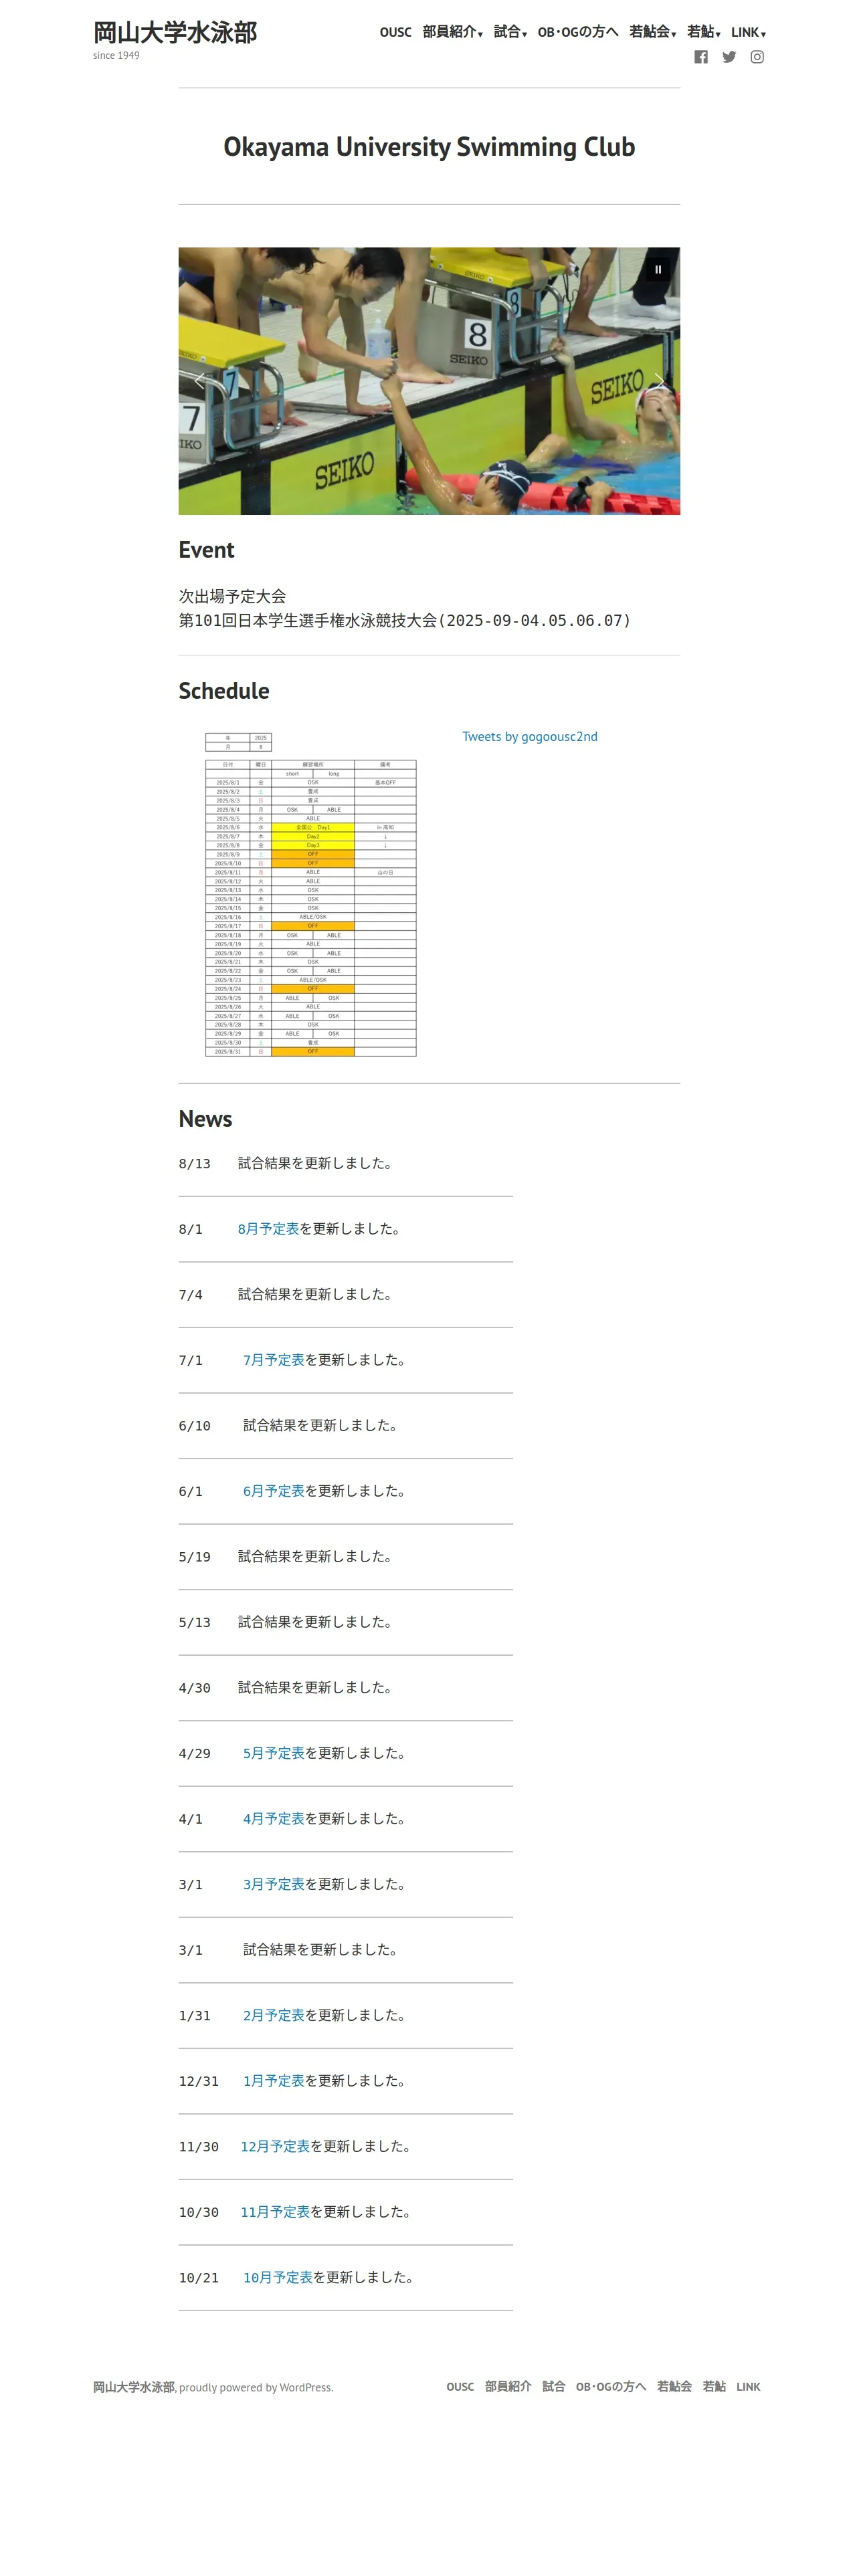Expand the 試合 dropdown in top navigation
Screen dimensions: 859x2576
[x=510, y=32]
